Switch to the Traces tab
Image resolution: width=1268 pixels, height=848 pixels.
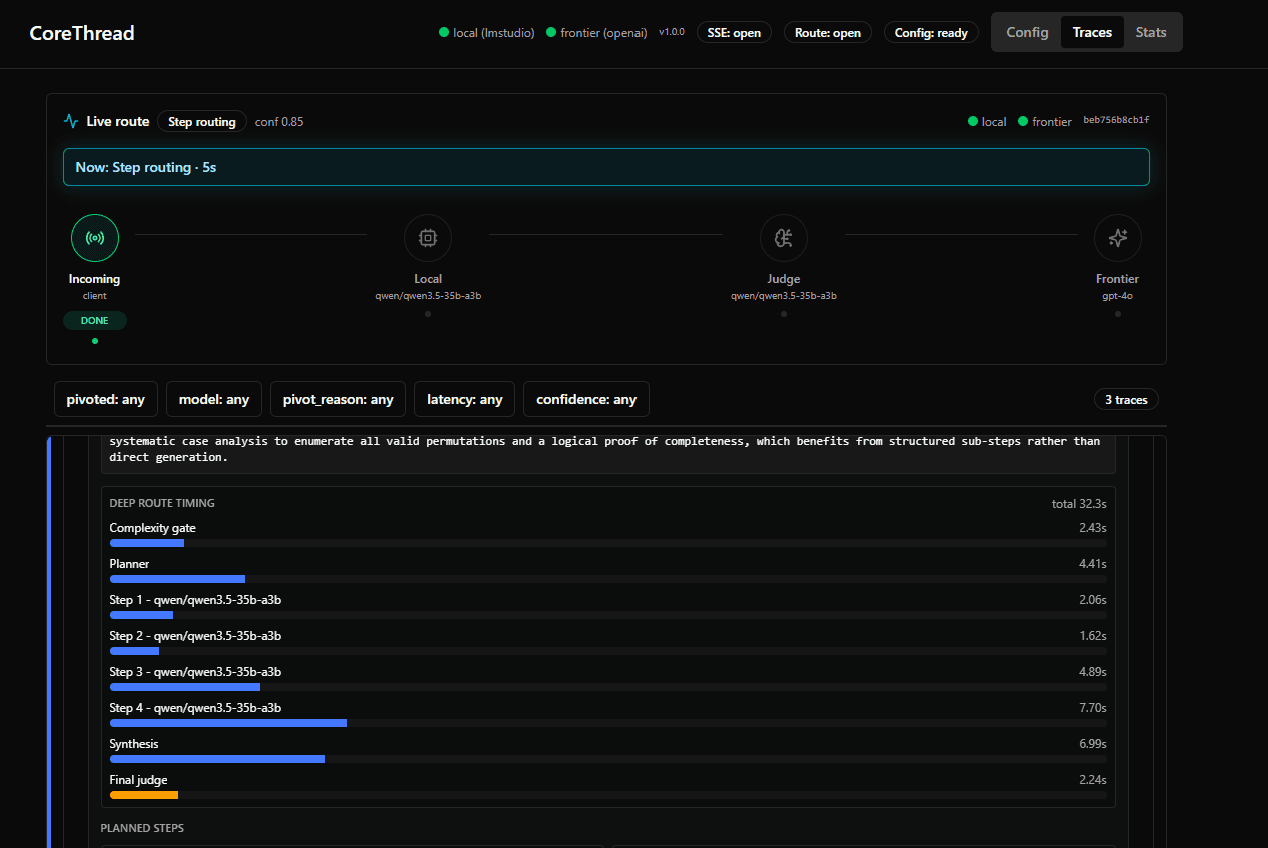[1092, 32]
